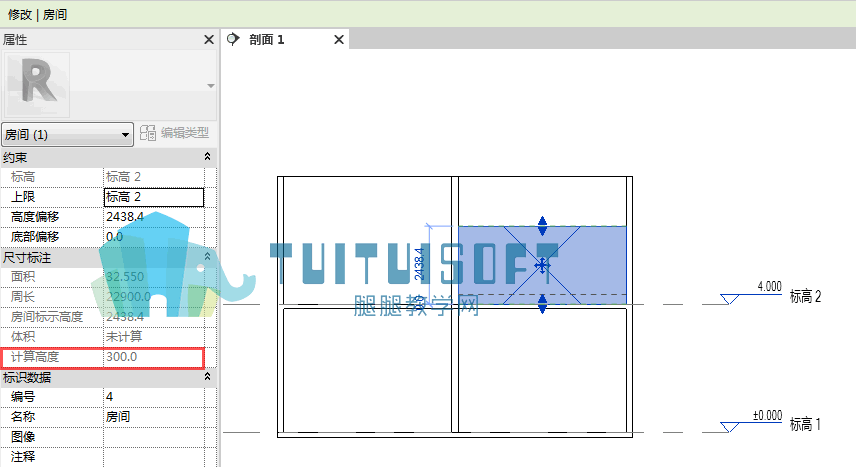This screenshot has height=467, width=856.
Task: Open the 房间 (1) filter dropdown
Action: [x=68, y=134]
